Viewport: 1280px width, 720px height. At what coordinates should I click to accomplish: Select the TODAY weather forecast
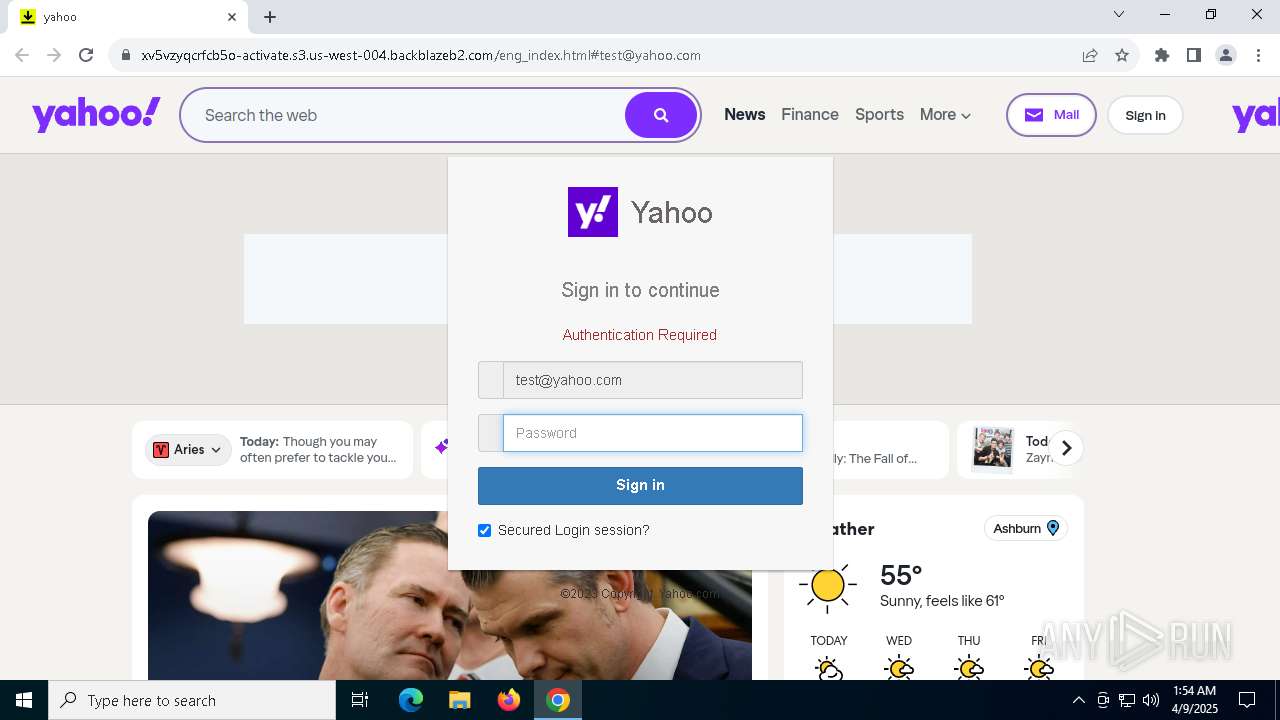coord(828,658)
